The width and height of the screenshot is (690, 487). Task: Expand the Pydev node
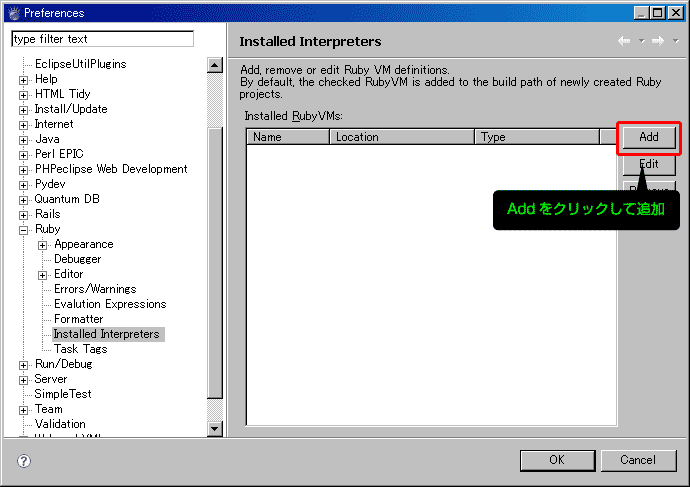(x=24, y=185)
